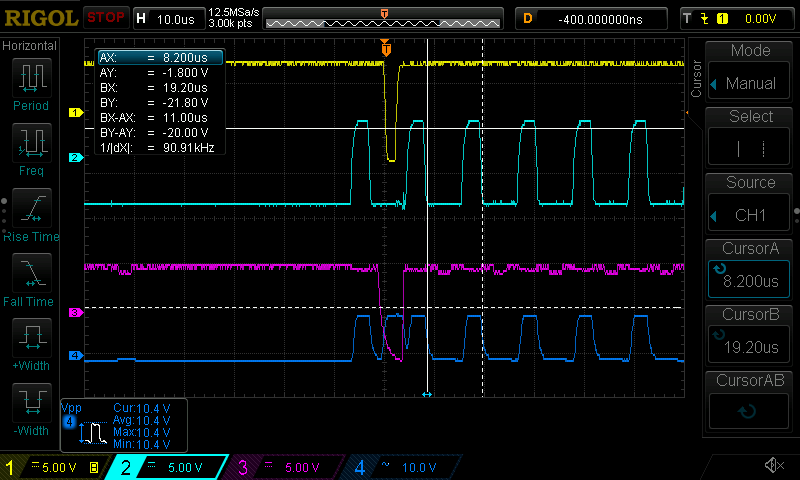Click the channel 4 blue ground marker

coord(76,355)
